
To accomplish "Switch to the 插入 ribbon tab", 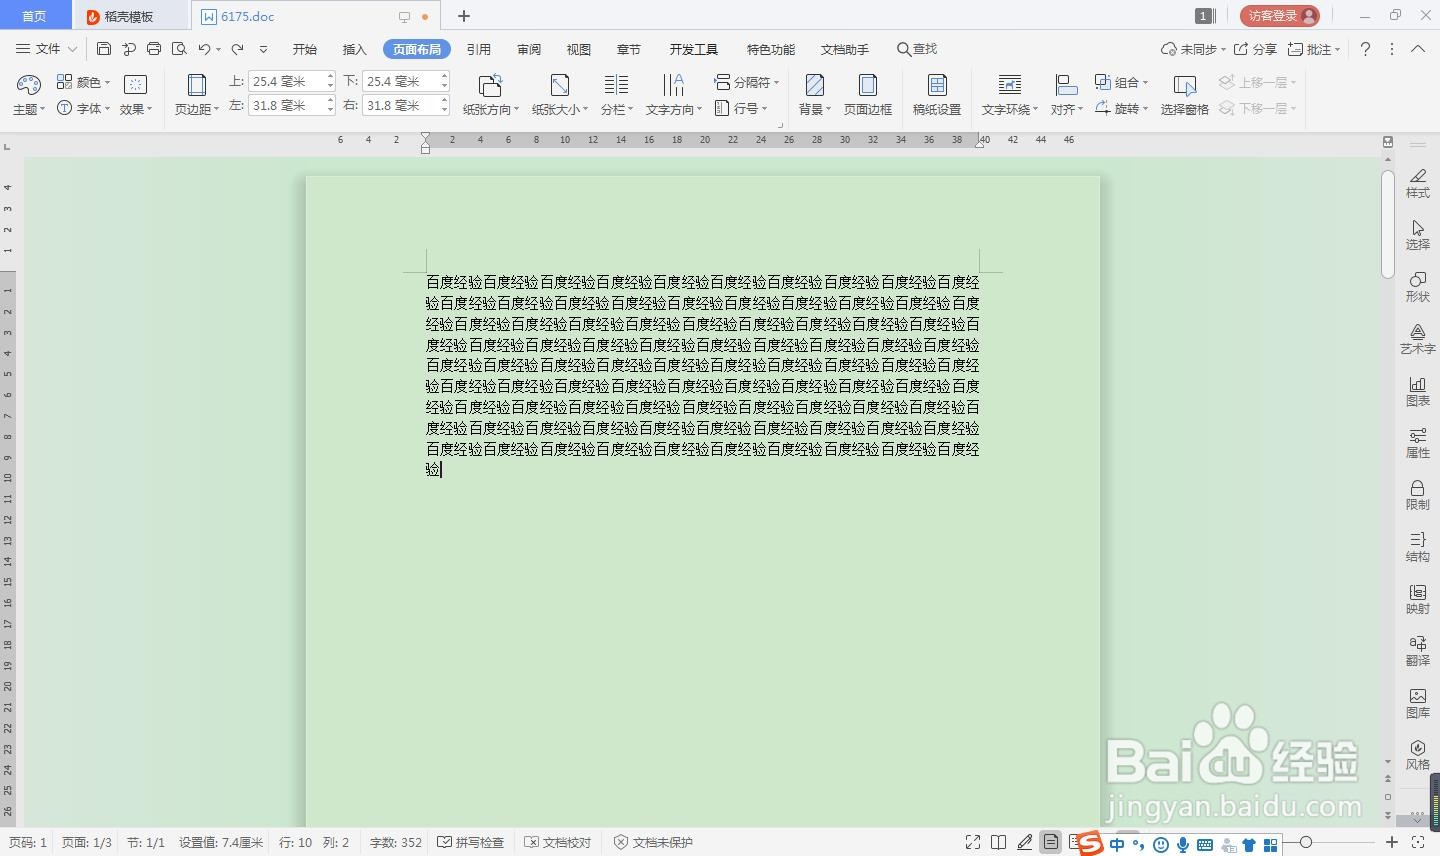I will 355,49.
